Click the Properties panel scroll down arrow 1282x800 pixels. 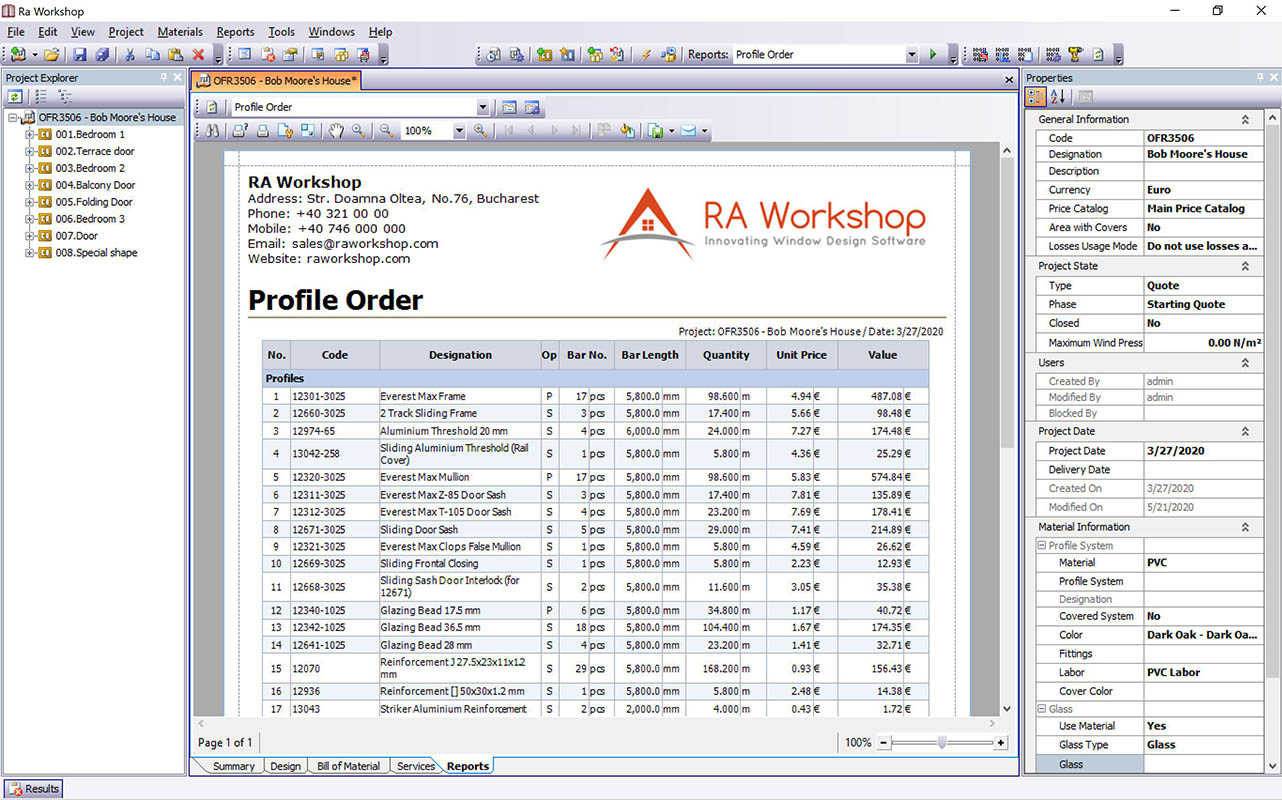(x=1273, y=766)
